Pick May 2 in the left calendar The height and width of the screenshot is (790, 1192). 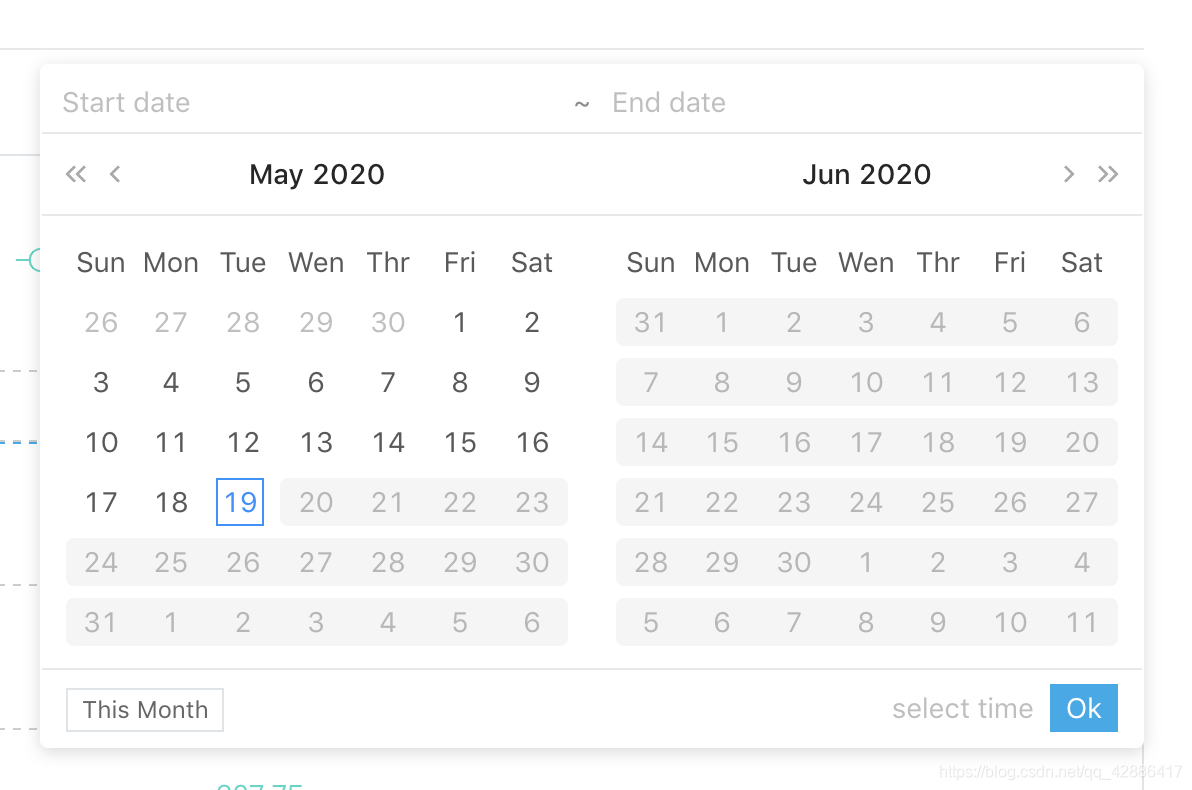coord(532,322)
